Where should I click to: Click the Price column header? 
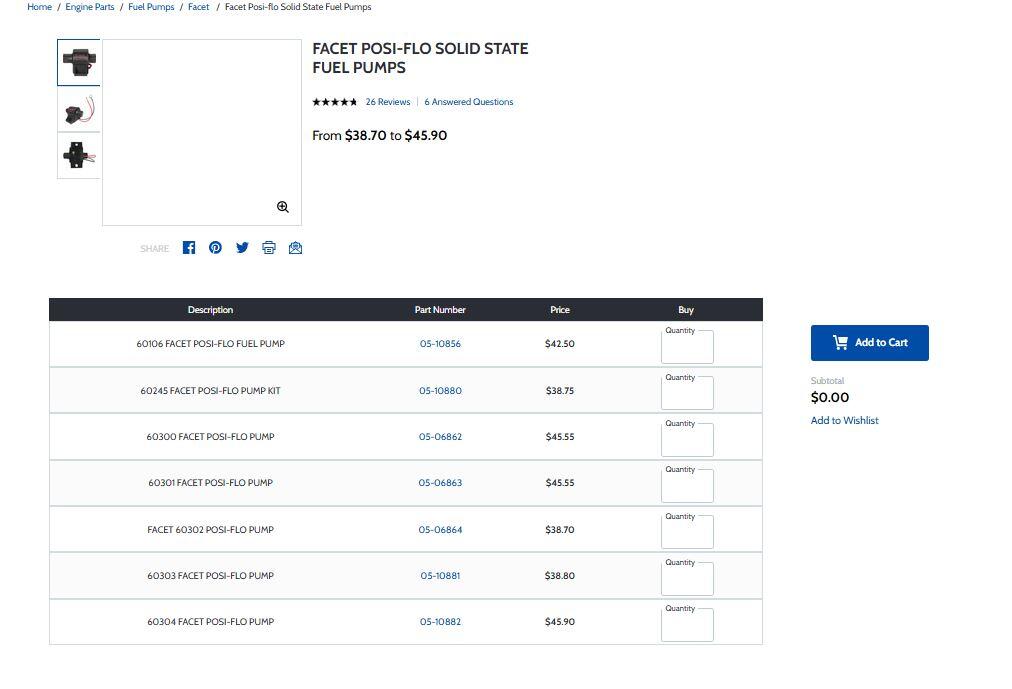click(x=560, y=310)
